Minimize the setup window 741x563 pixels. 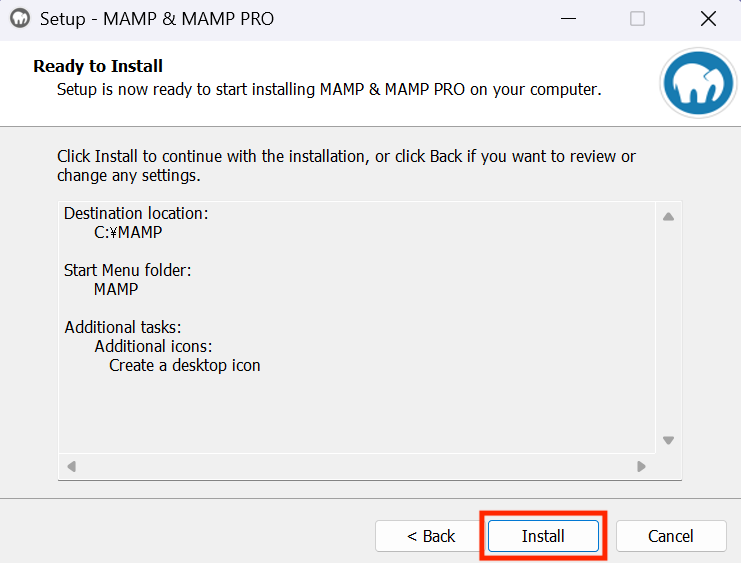(x=568, y=19)
